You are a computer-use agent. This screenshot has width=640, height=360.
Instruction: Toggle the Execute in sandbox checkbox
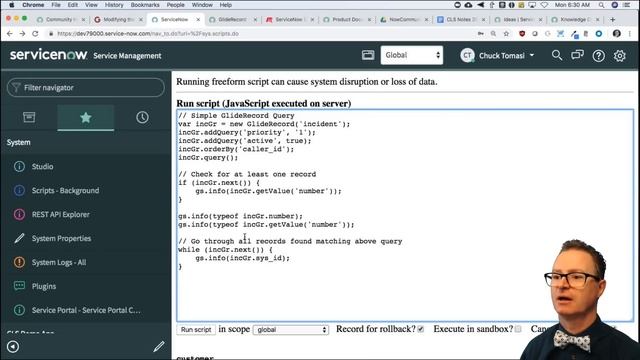point(518,329)
